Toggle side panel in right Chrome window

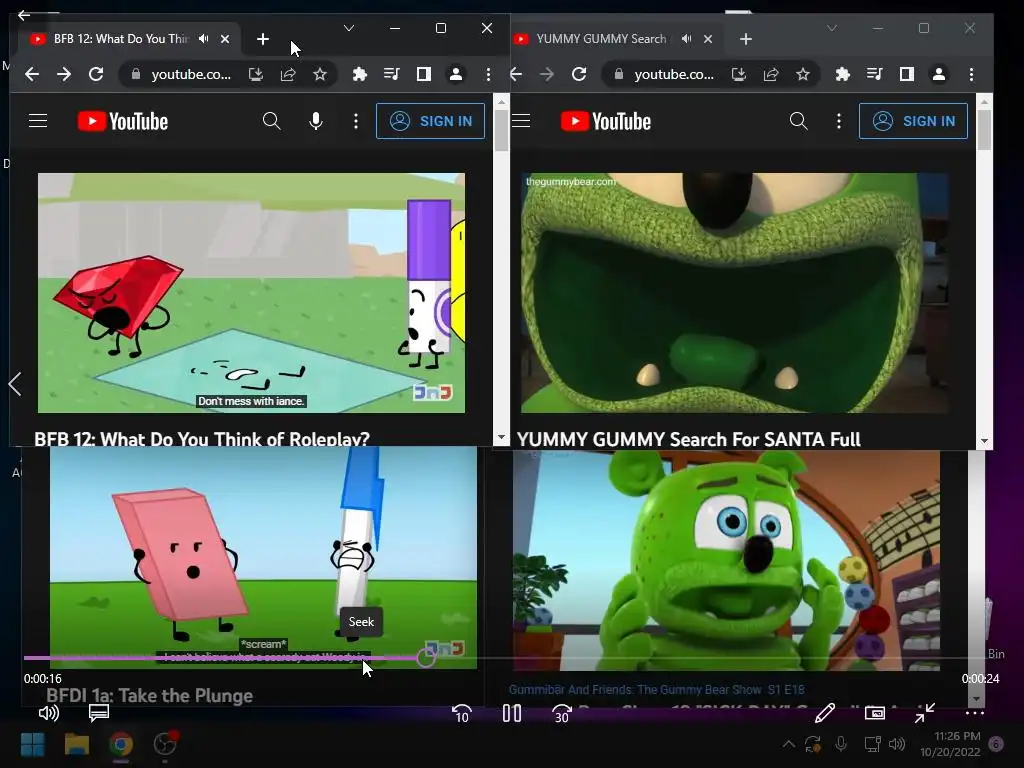click(907, 74)
